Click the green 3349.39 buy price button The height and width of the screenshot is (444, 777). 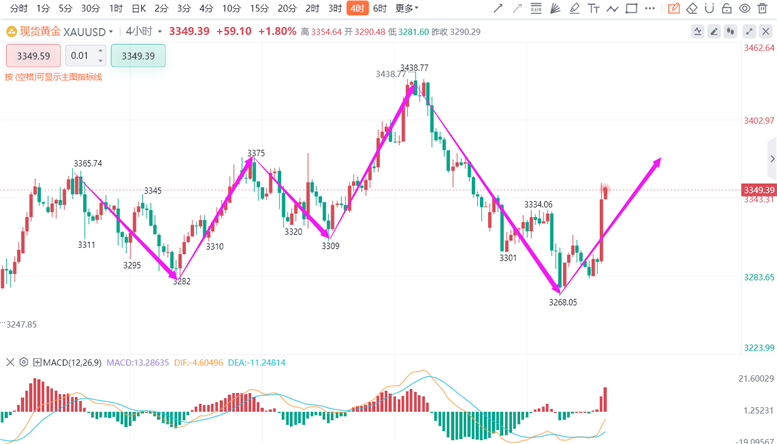coord(138,56)
